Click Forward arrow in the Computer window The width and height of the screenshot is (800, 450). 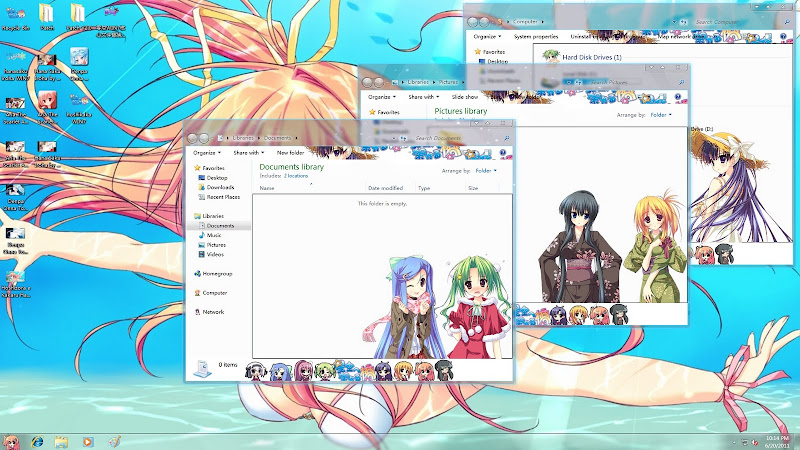(x=484, y=22)
